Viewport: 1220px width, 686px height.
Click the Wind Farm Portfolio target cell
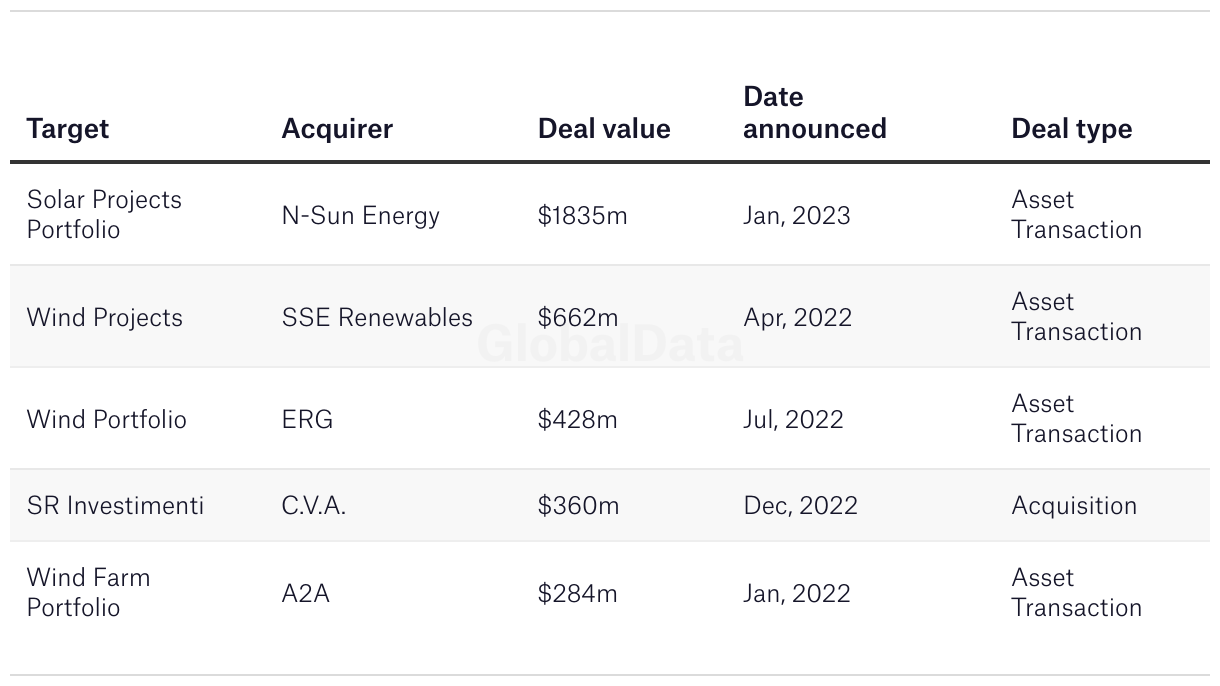tap(88, 592)
